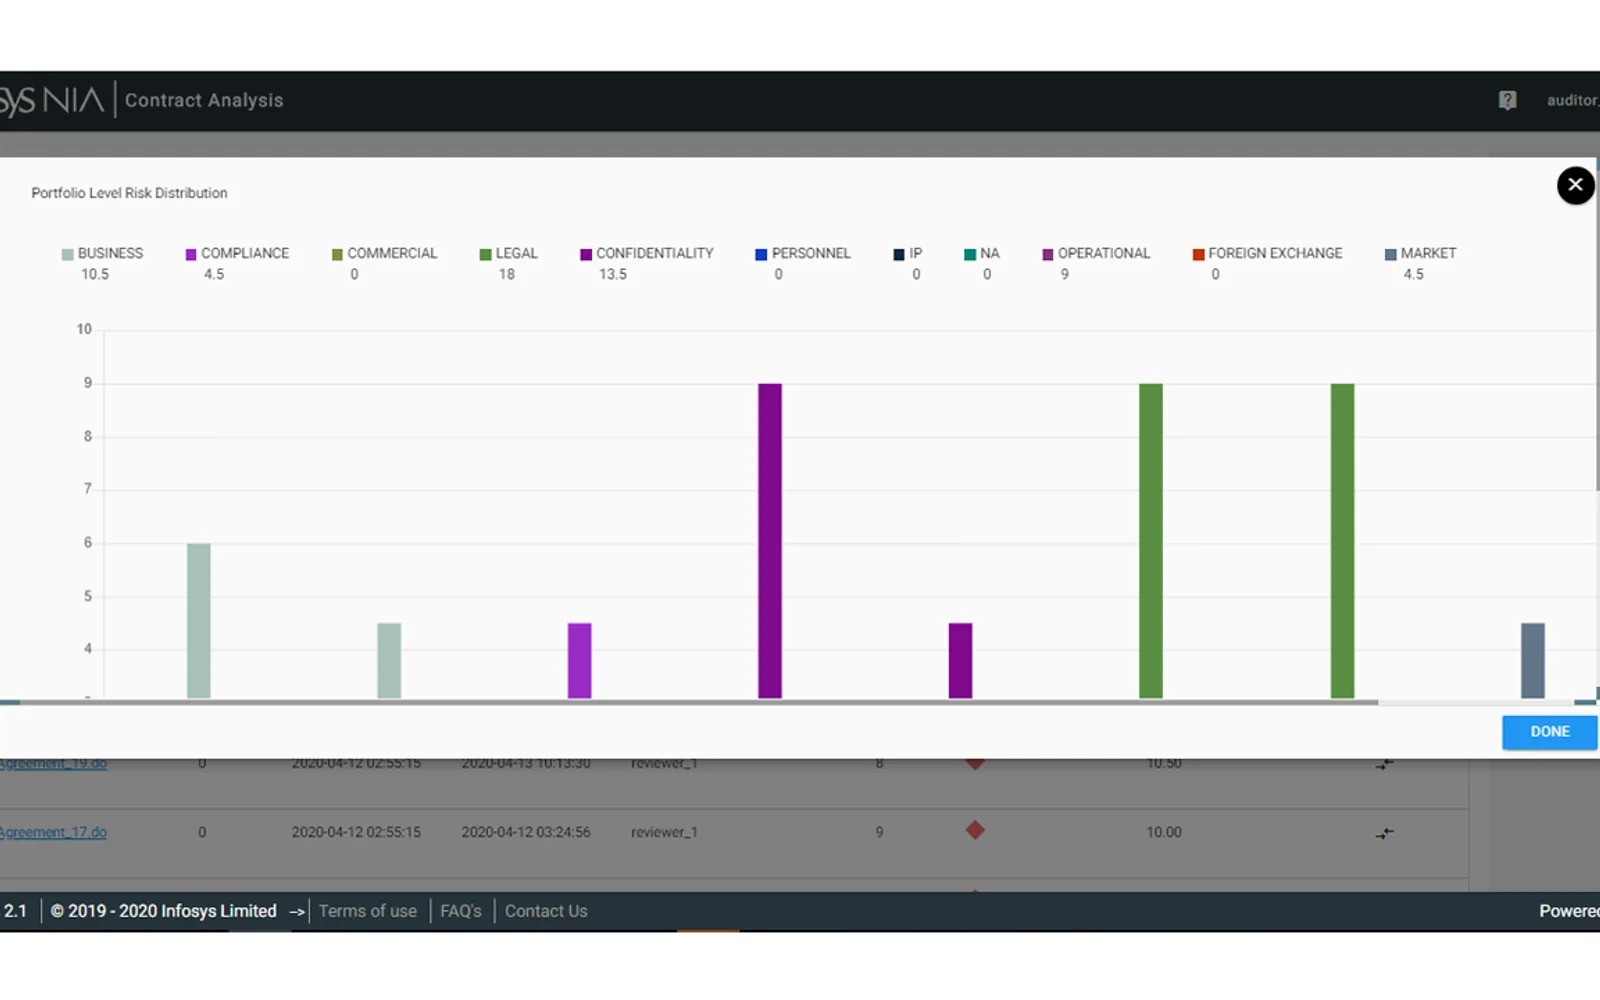Click the auditor user name in header
This screenshot has width=1600, height=1000.
[1573, 100]
